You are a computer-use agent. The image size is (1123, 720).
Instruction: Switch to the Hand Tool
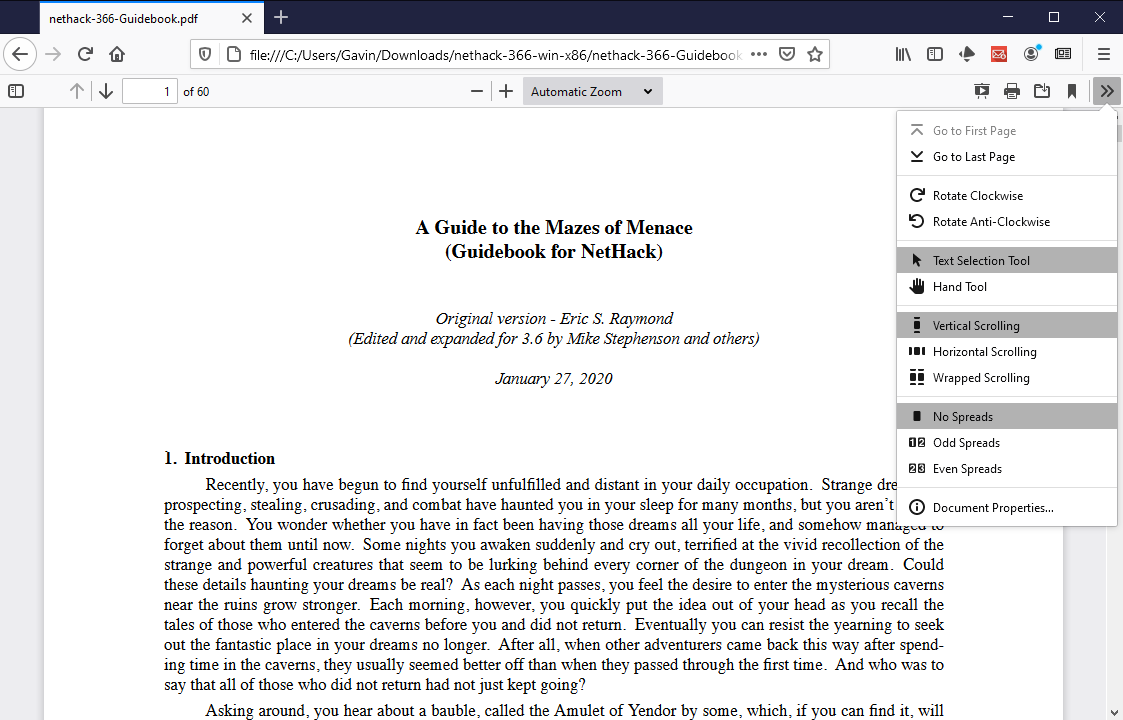(x=959, y=287)
